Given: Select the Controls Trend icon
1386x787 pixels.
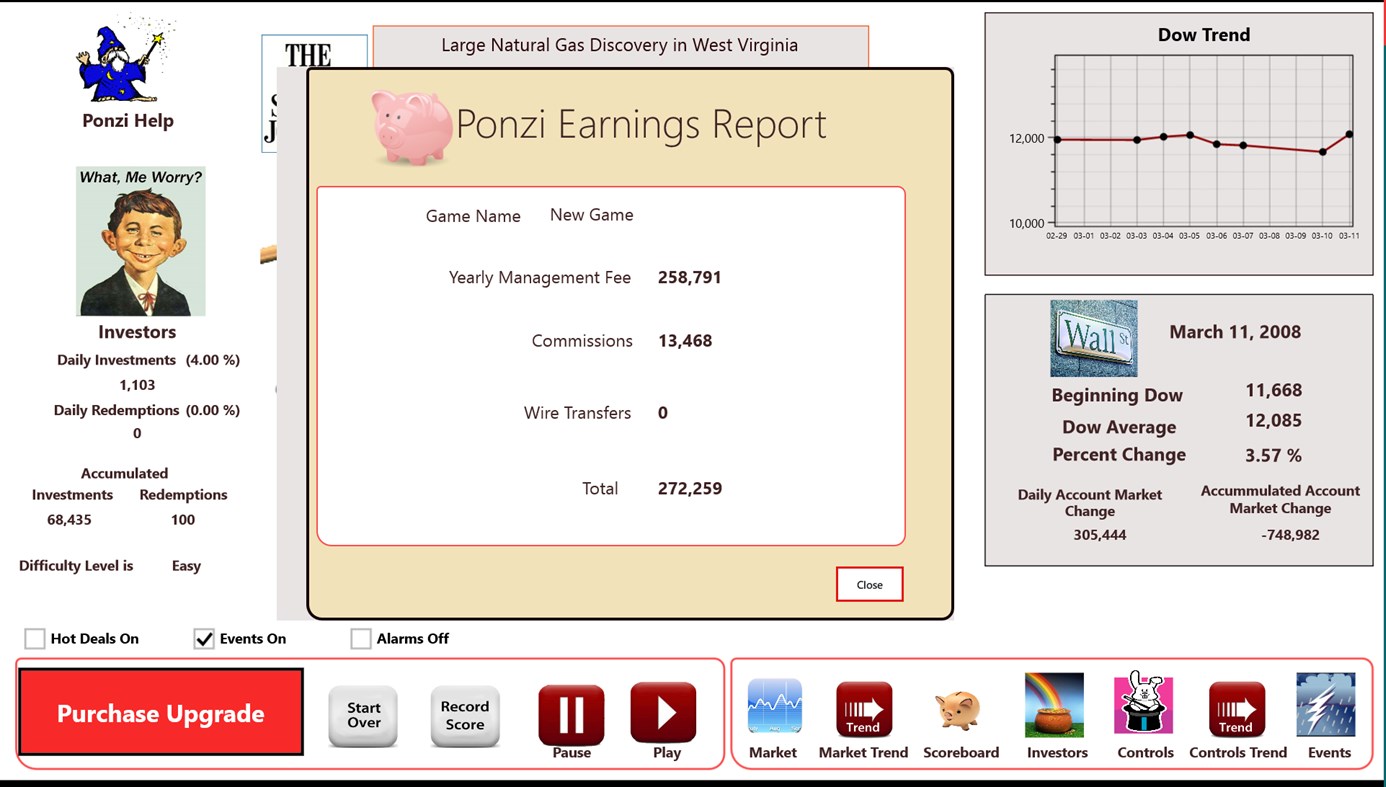Looking at the screenshot, I should [1236, 705].
